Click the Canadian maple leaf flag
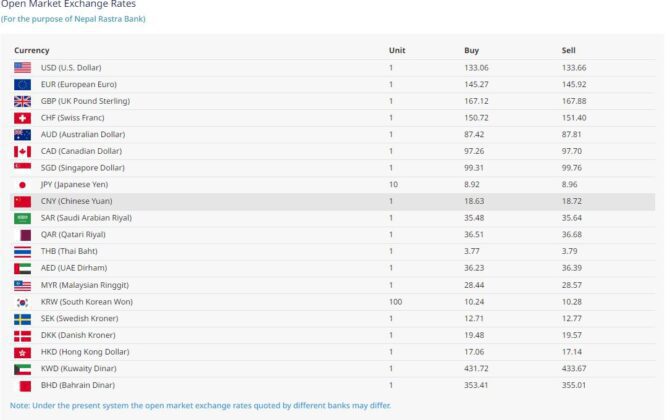The image size is (670, 420). pos(22,151)
